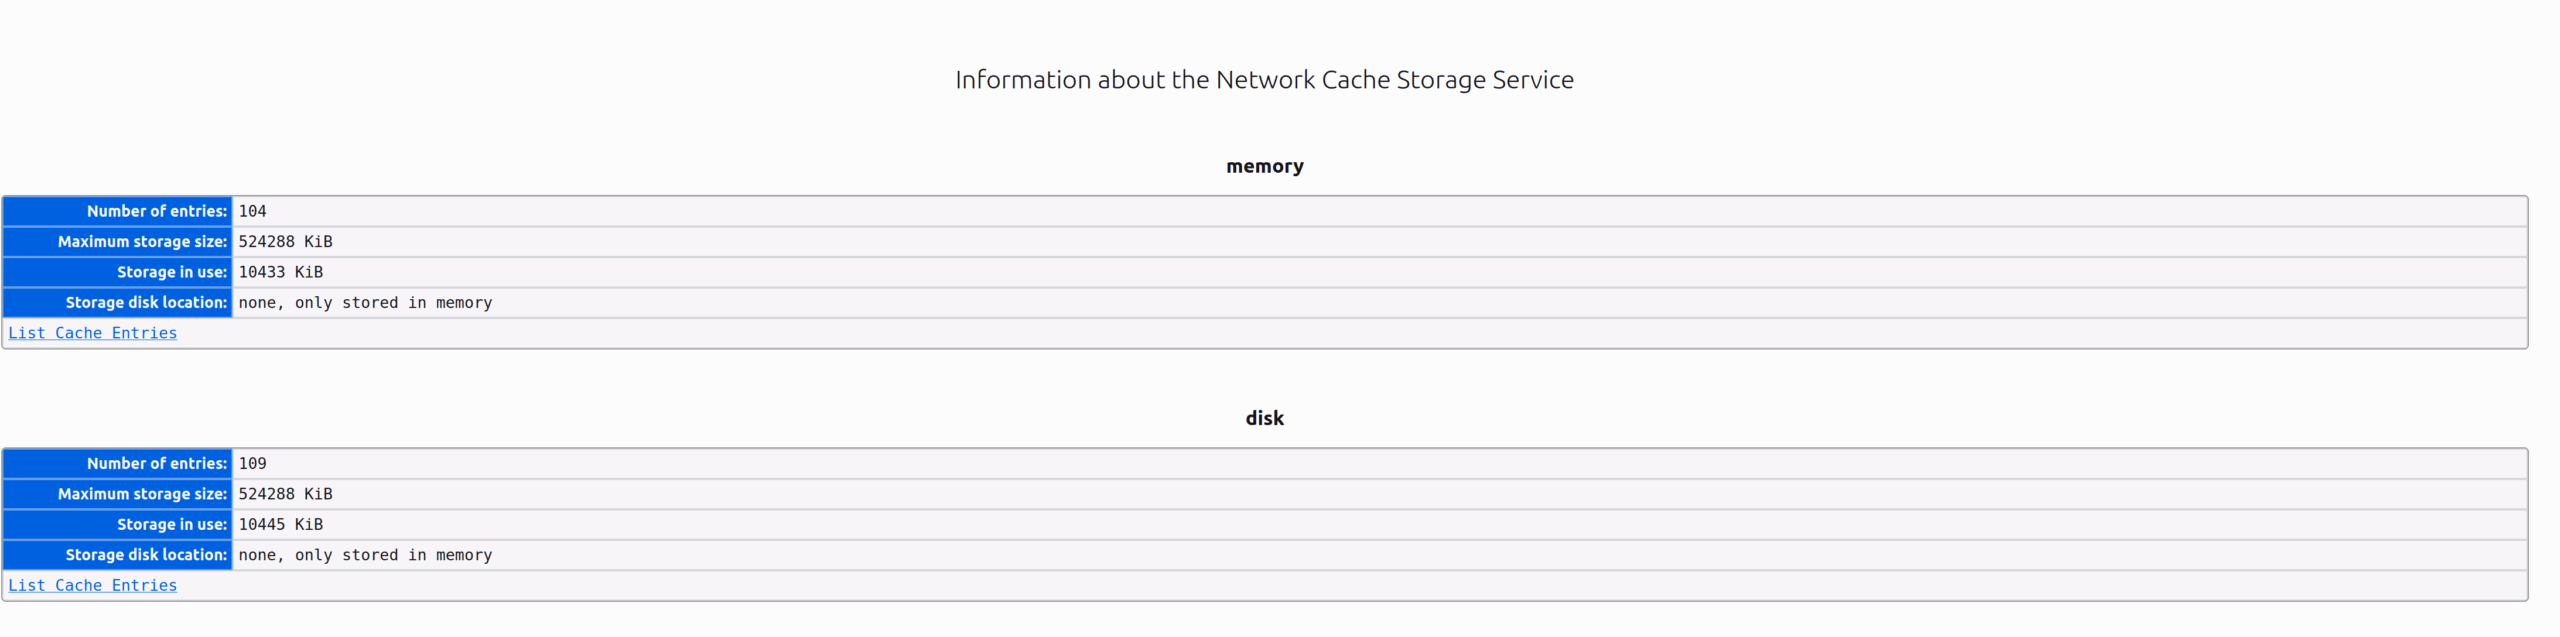Open List Cache Entries link under disk
Viewport: 2560px width, 637px height.
[92, 585]
